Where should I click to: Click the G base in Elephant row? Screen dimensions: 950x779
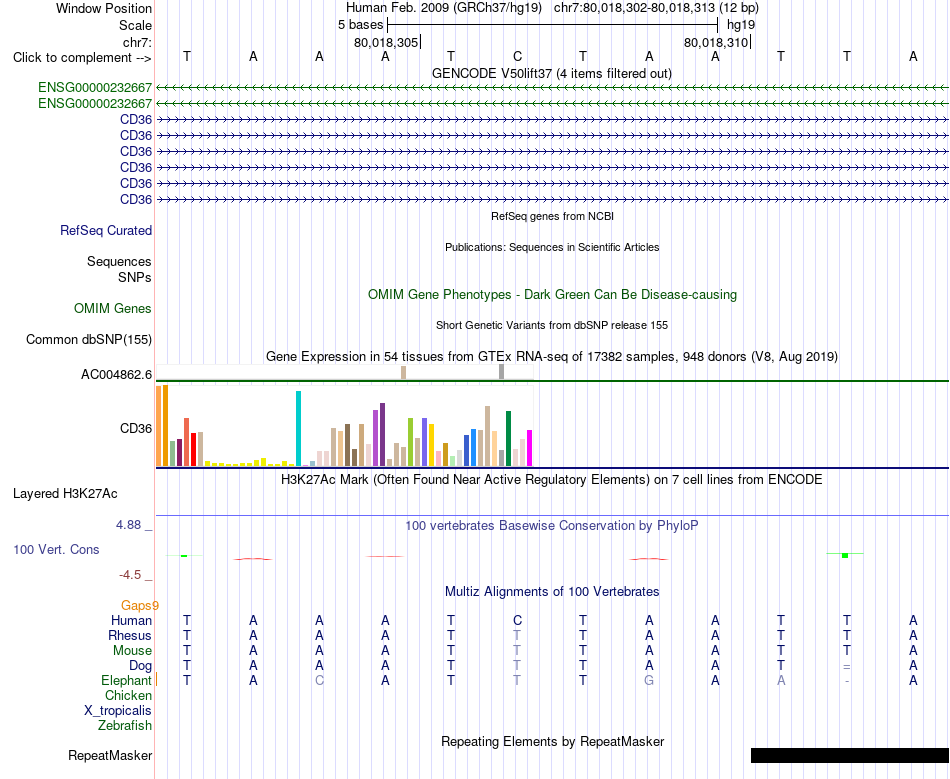(x=649, y=680)
